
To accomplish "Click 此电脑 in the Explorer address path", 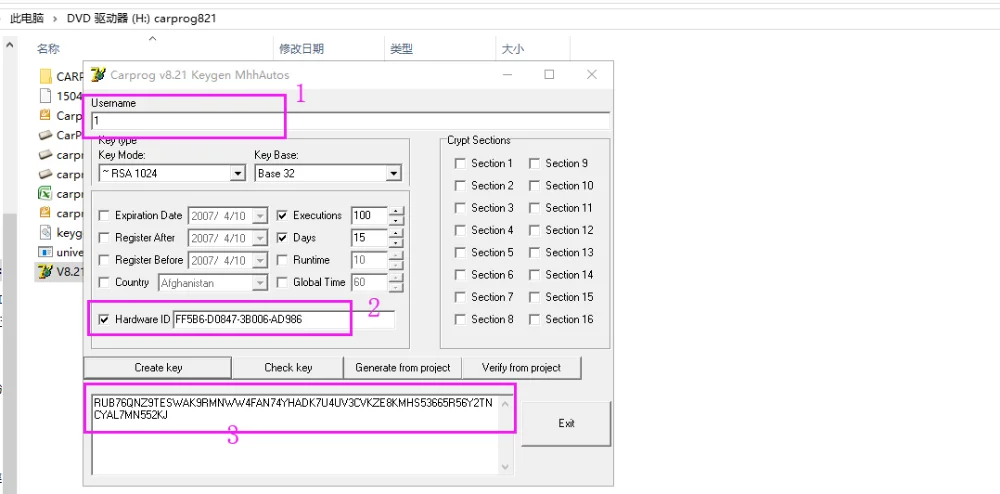I will 27,18.
